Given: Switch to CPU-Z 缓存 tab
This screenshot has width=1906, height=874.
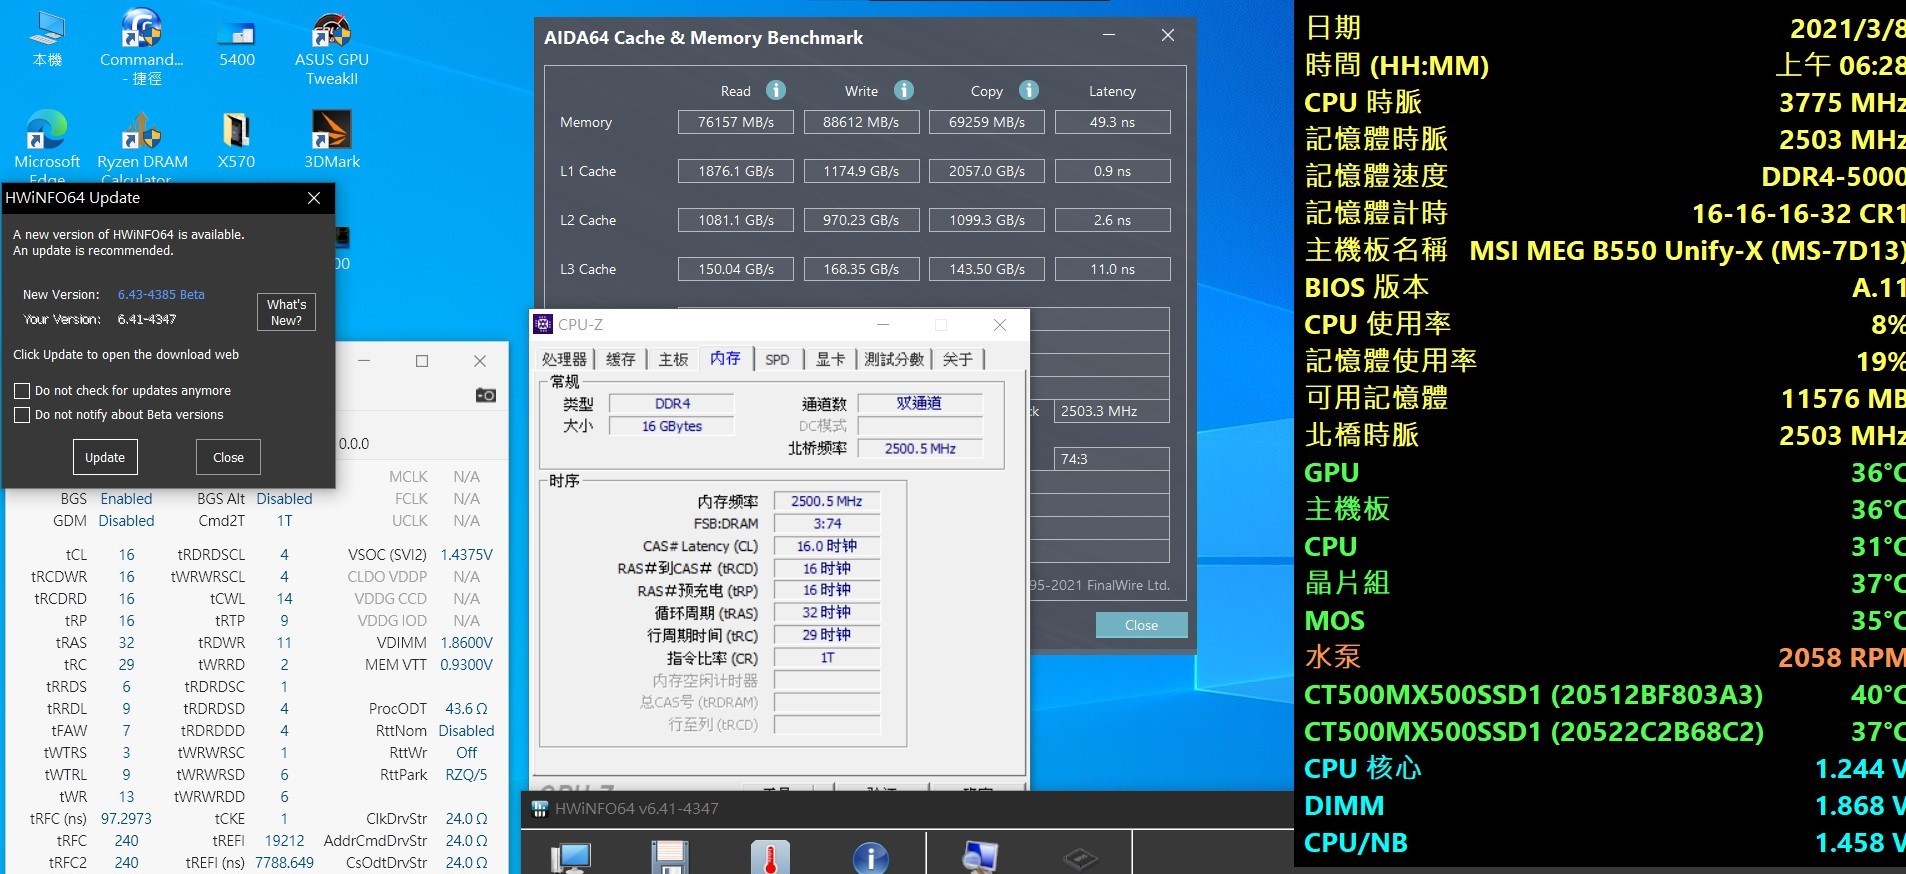Looking at the screenshot, I should click(620, 359).
